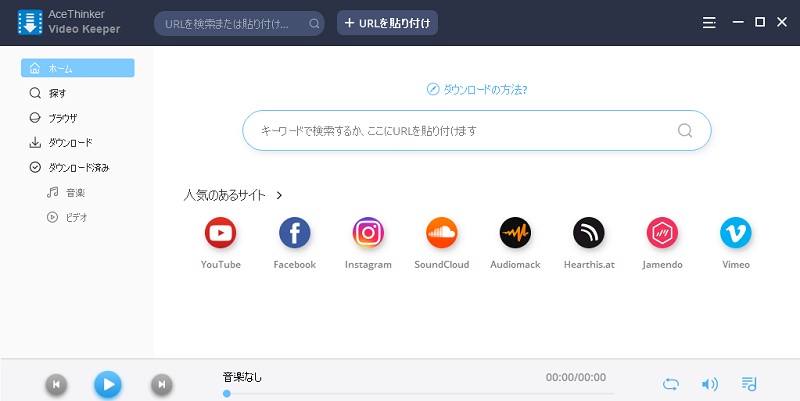Click magnifier icon in top URL search box
This screenshot has height=401, width=800.
[314, 23]
